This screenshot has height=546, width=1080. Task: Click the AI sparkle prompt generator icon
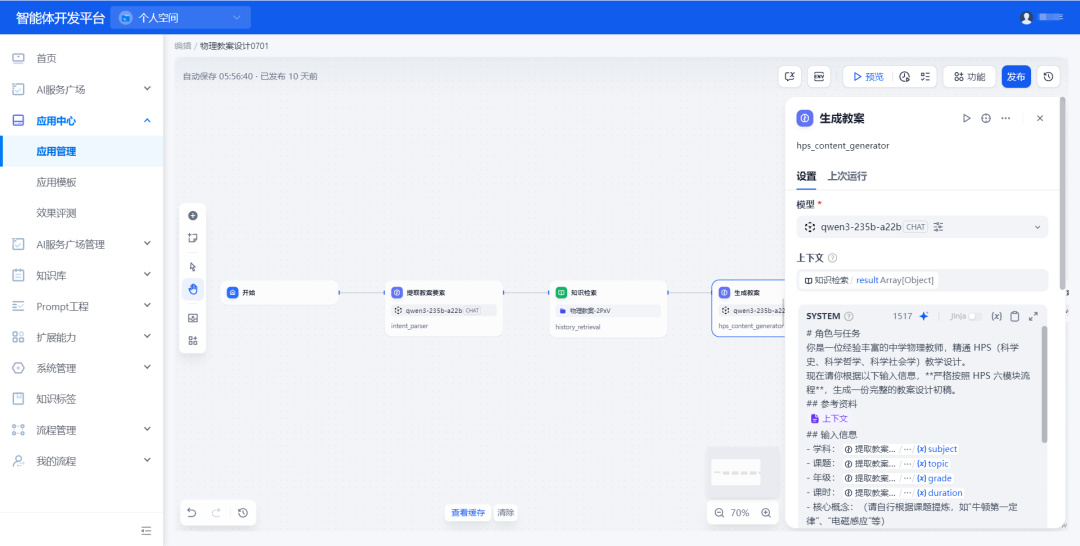tap(924, 316)
